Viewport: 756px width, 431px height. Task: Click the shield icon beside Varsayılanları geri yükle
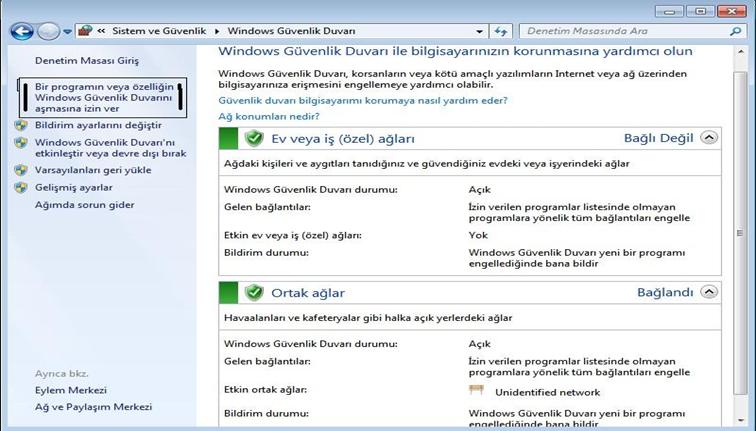21,170
